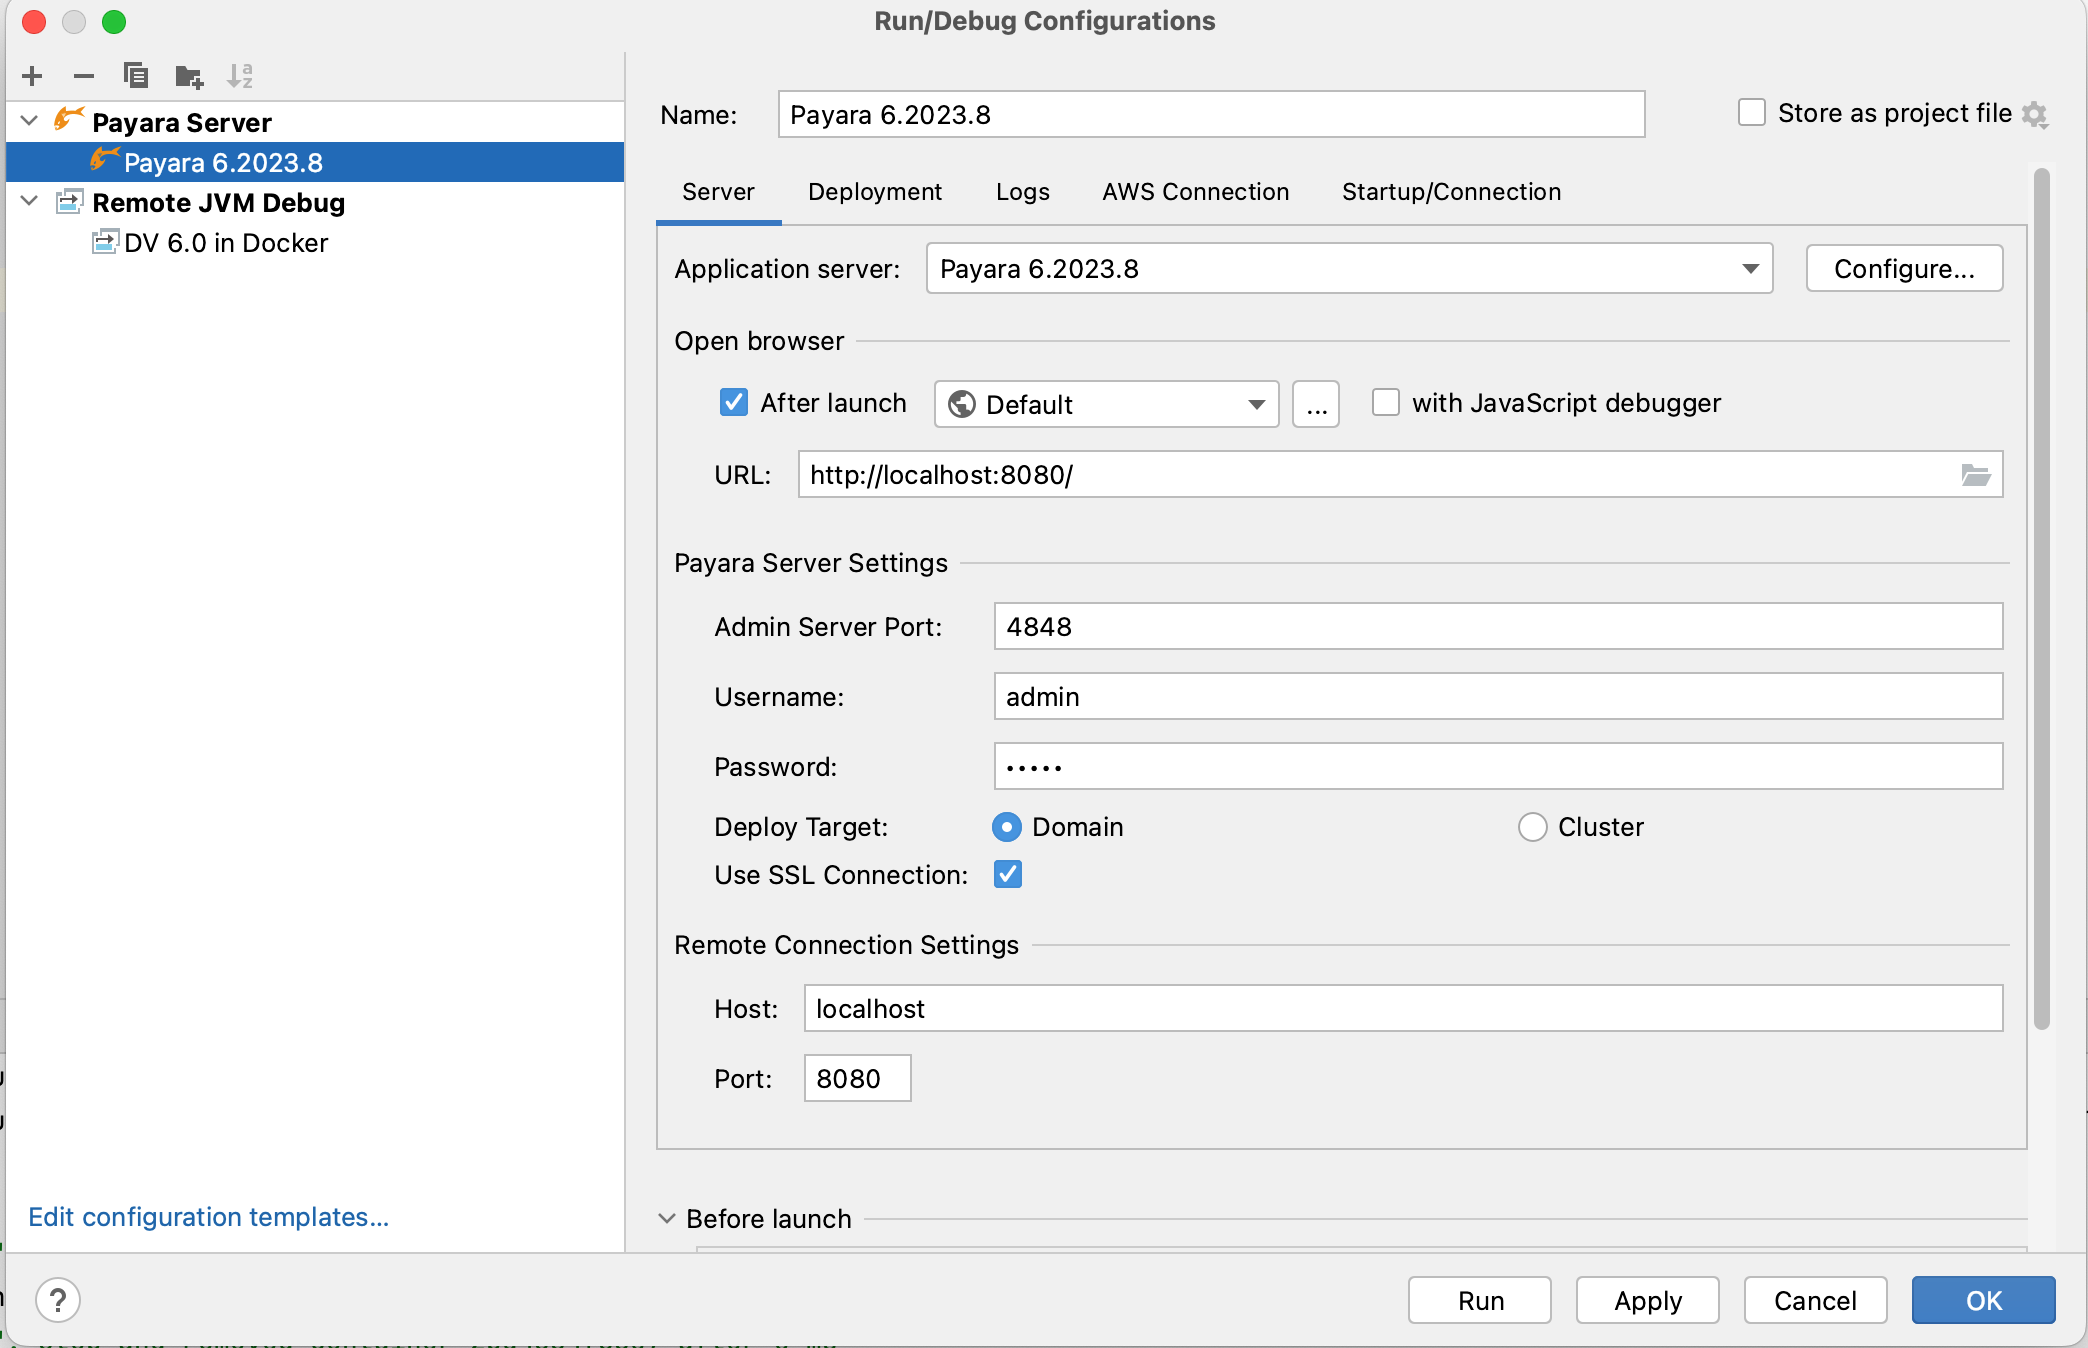Click the Copy Configuration icon

coord(136,76)
